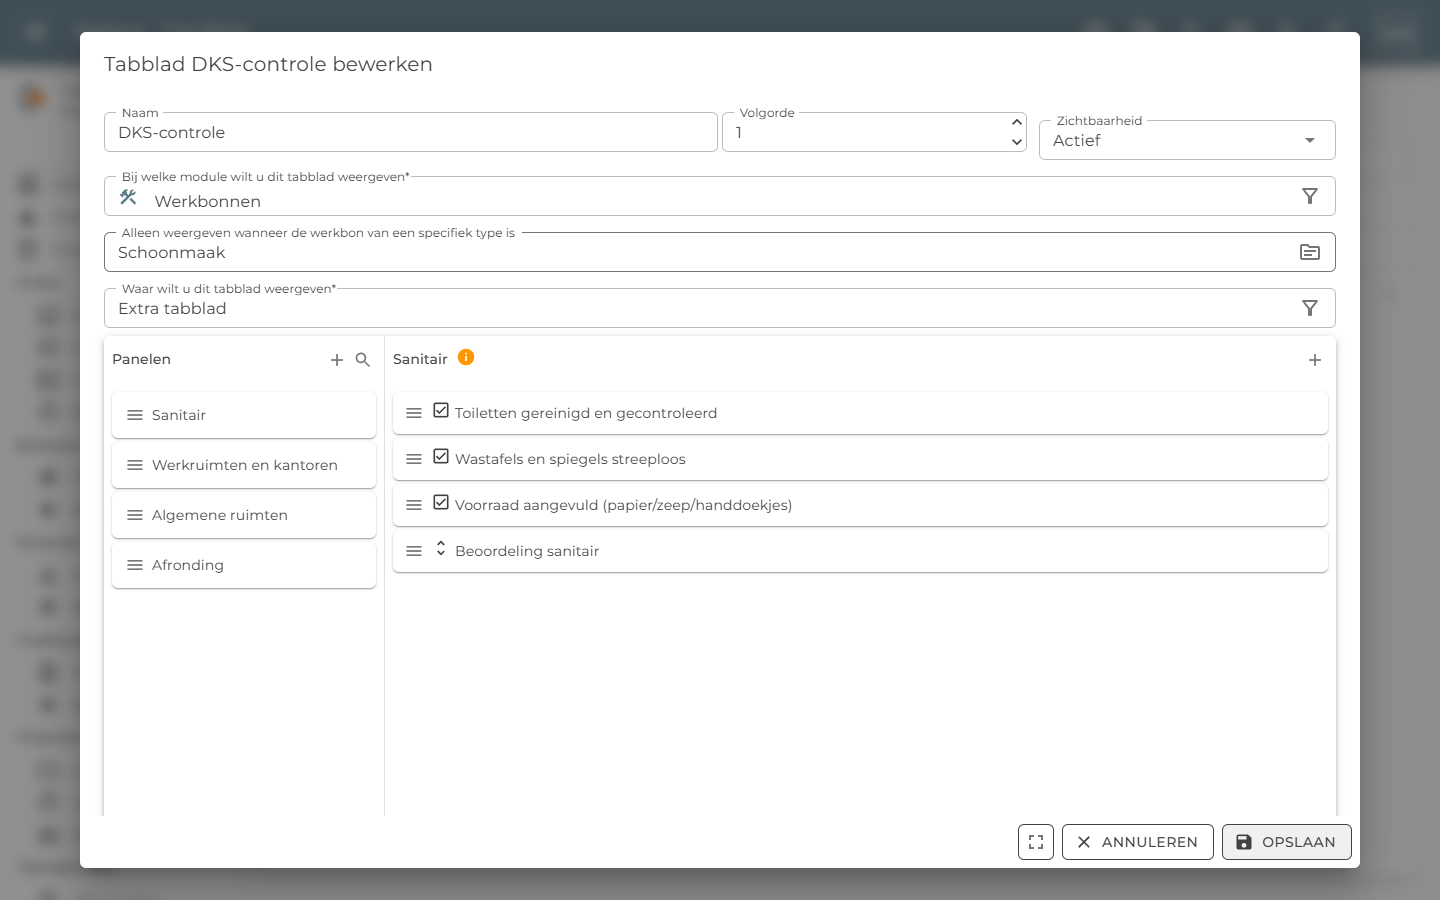Image resolution: width=1440 pixels, height=900 pixels.
Task: Save with the Opslaan button
Action: coord(1287,842)
